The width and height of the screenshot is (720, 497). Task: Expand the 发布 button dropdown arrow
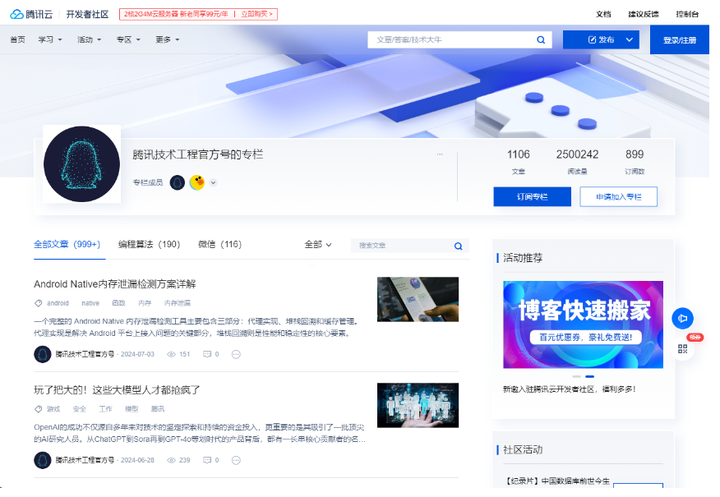630,40
